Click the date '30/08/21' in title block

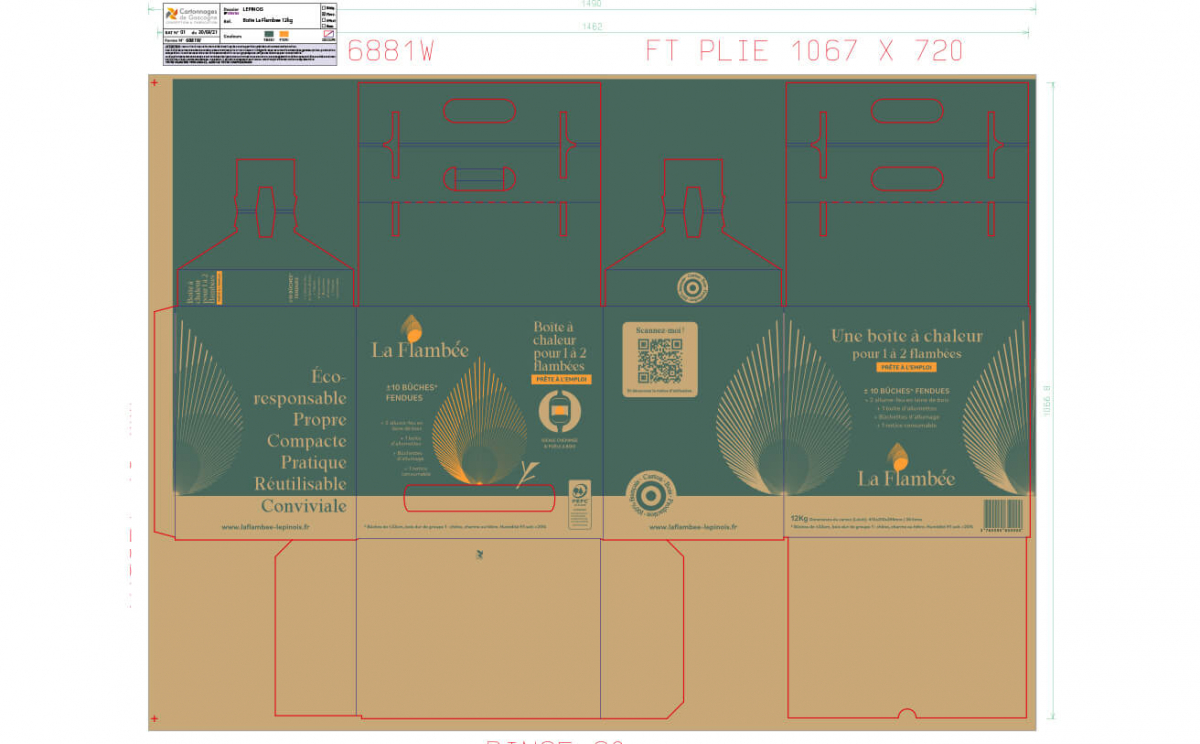point(208,33)
